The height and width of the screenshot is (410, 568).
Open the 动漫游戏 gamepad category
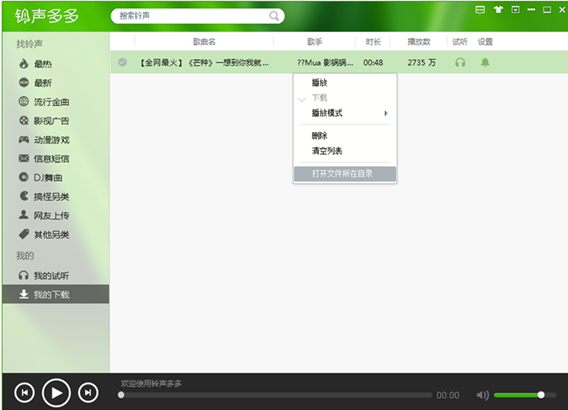pos(44,140)
